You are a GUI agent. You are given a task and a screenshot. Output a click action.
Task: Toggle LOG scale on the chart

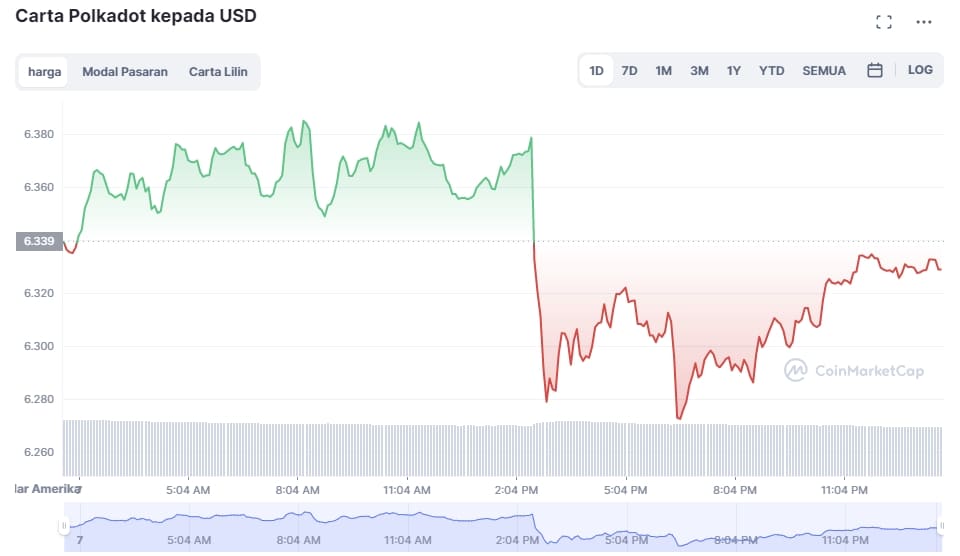coord(920,70)
